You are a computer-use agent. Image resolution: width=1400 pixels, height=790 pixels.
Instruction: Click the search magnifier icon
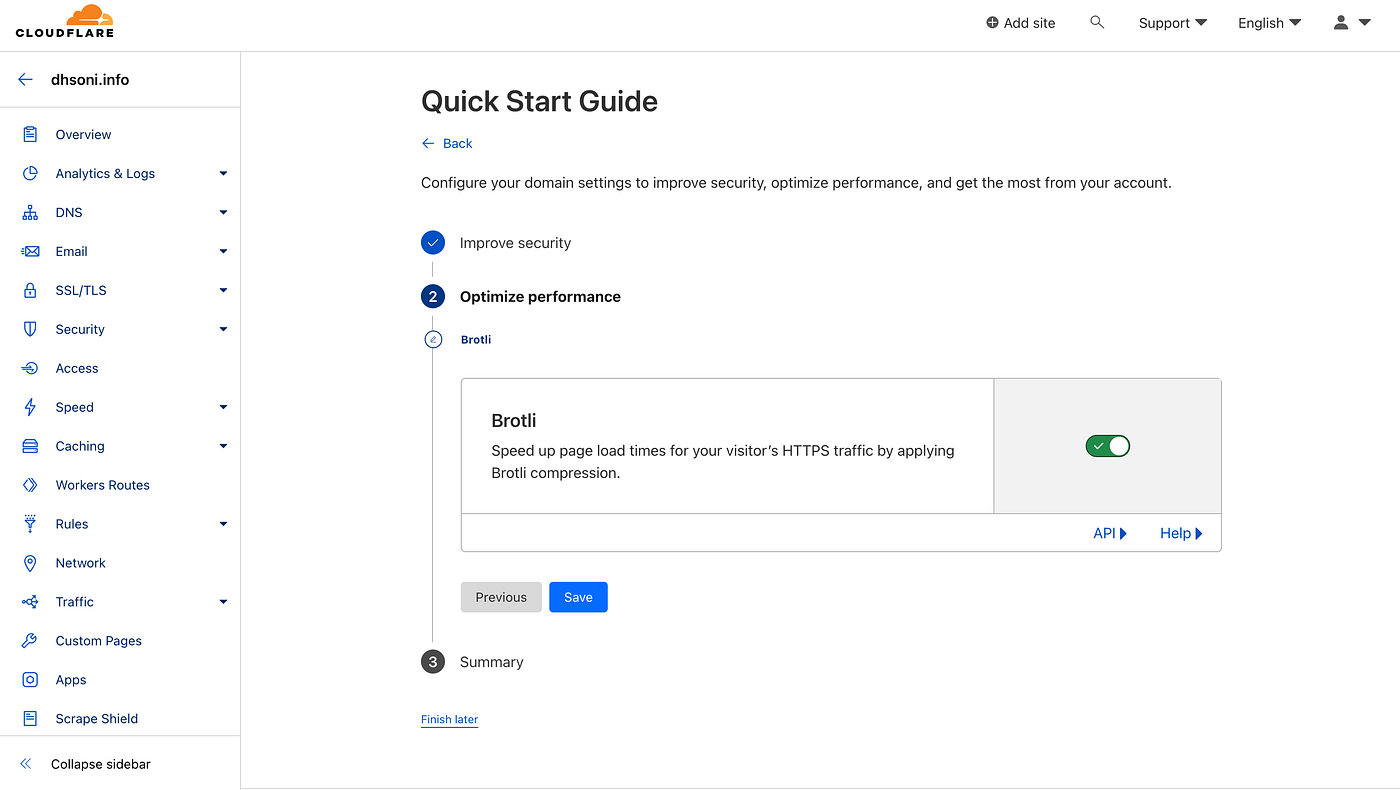(1097, 22)
